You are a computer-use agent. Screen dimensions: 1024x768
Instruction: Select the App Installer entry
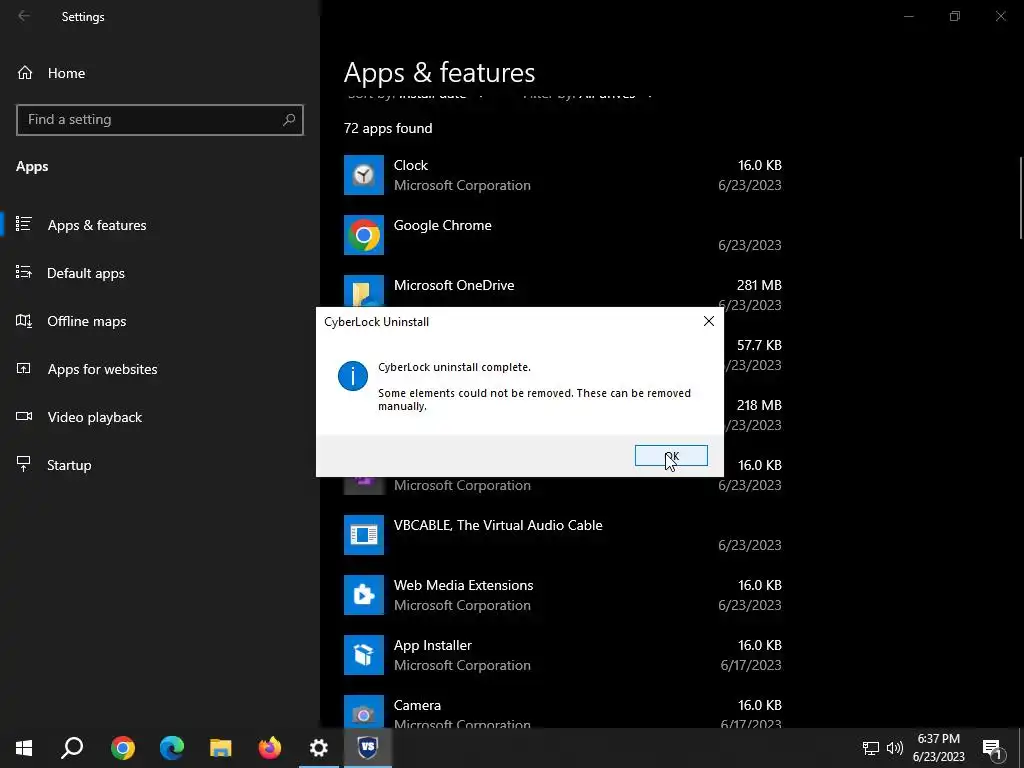click(x=563, y=655)
